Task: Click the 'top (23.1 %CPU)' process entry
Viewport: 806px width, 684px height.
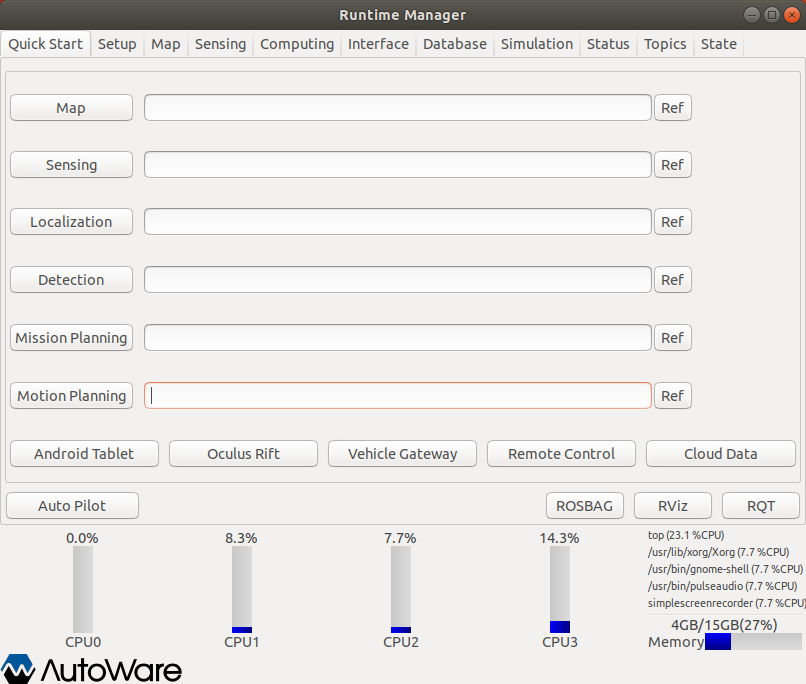Action: pyautogui.click(x=686, y=535)
